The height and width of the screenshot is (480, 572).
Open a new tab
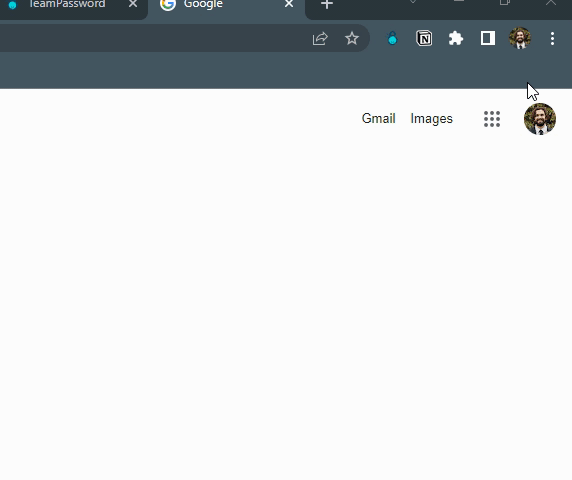[327, 4]
